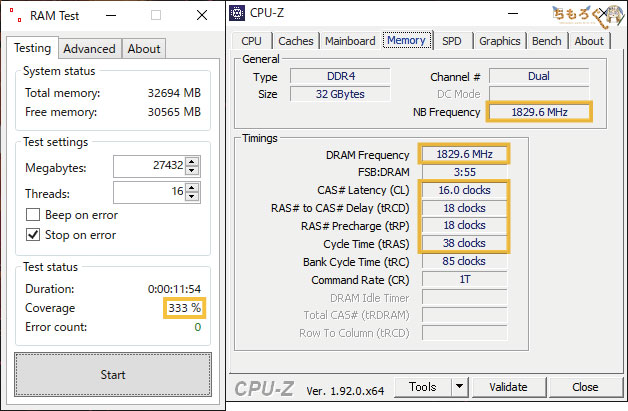This screenshot has height=411, width=628.
Task: Open Caches tab in CPU-Z
Action: pyautogui.click(x=296, y=41)
